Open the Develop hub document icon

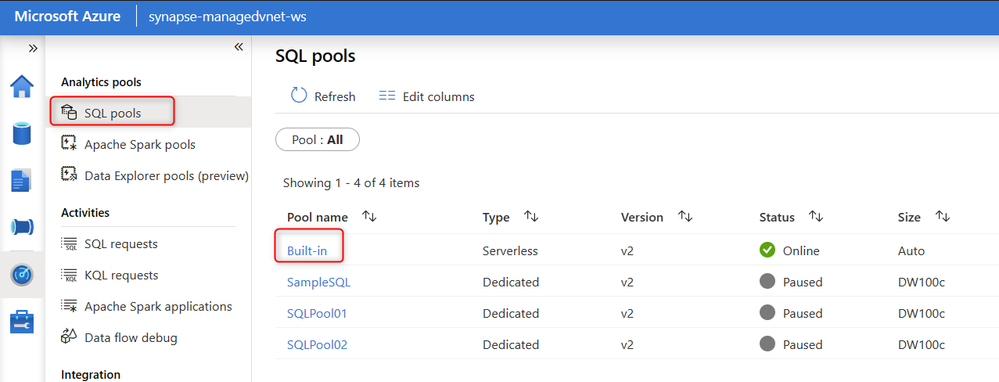coord(22,181)
